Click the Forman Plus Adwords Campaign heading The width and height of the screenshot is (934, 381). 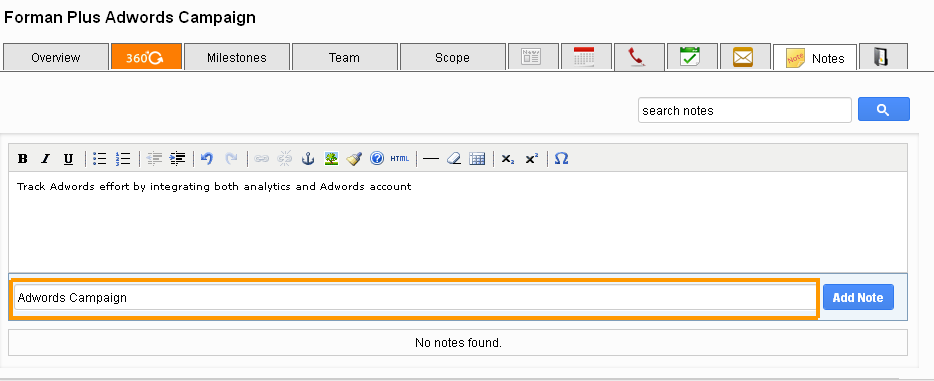[x=130, y=17]
